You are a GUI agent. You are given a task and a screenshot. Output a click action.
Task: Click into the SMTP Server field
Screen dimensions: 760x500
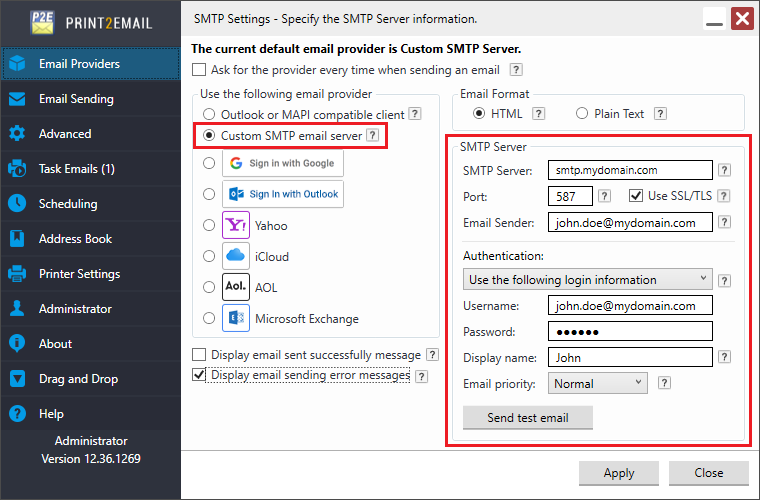[x=630, y=170]
